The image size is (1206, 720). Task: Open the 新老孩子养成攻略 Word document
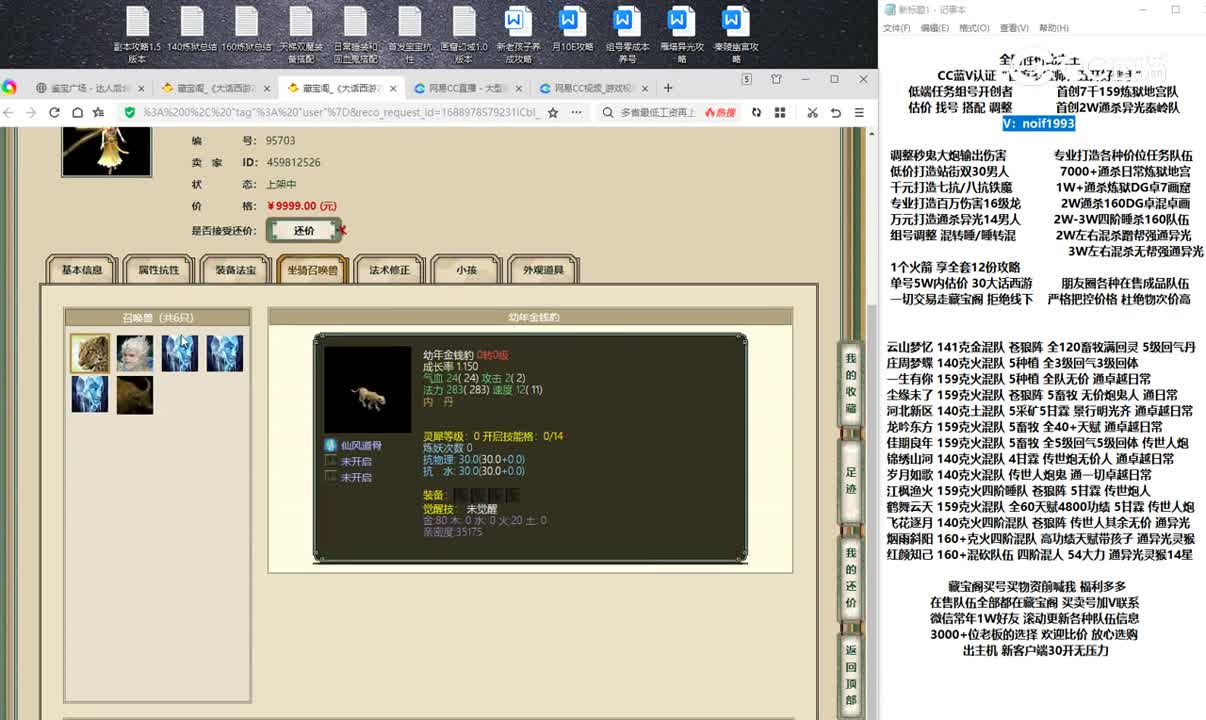pos(517,34)
